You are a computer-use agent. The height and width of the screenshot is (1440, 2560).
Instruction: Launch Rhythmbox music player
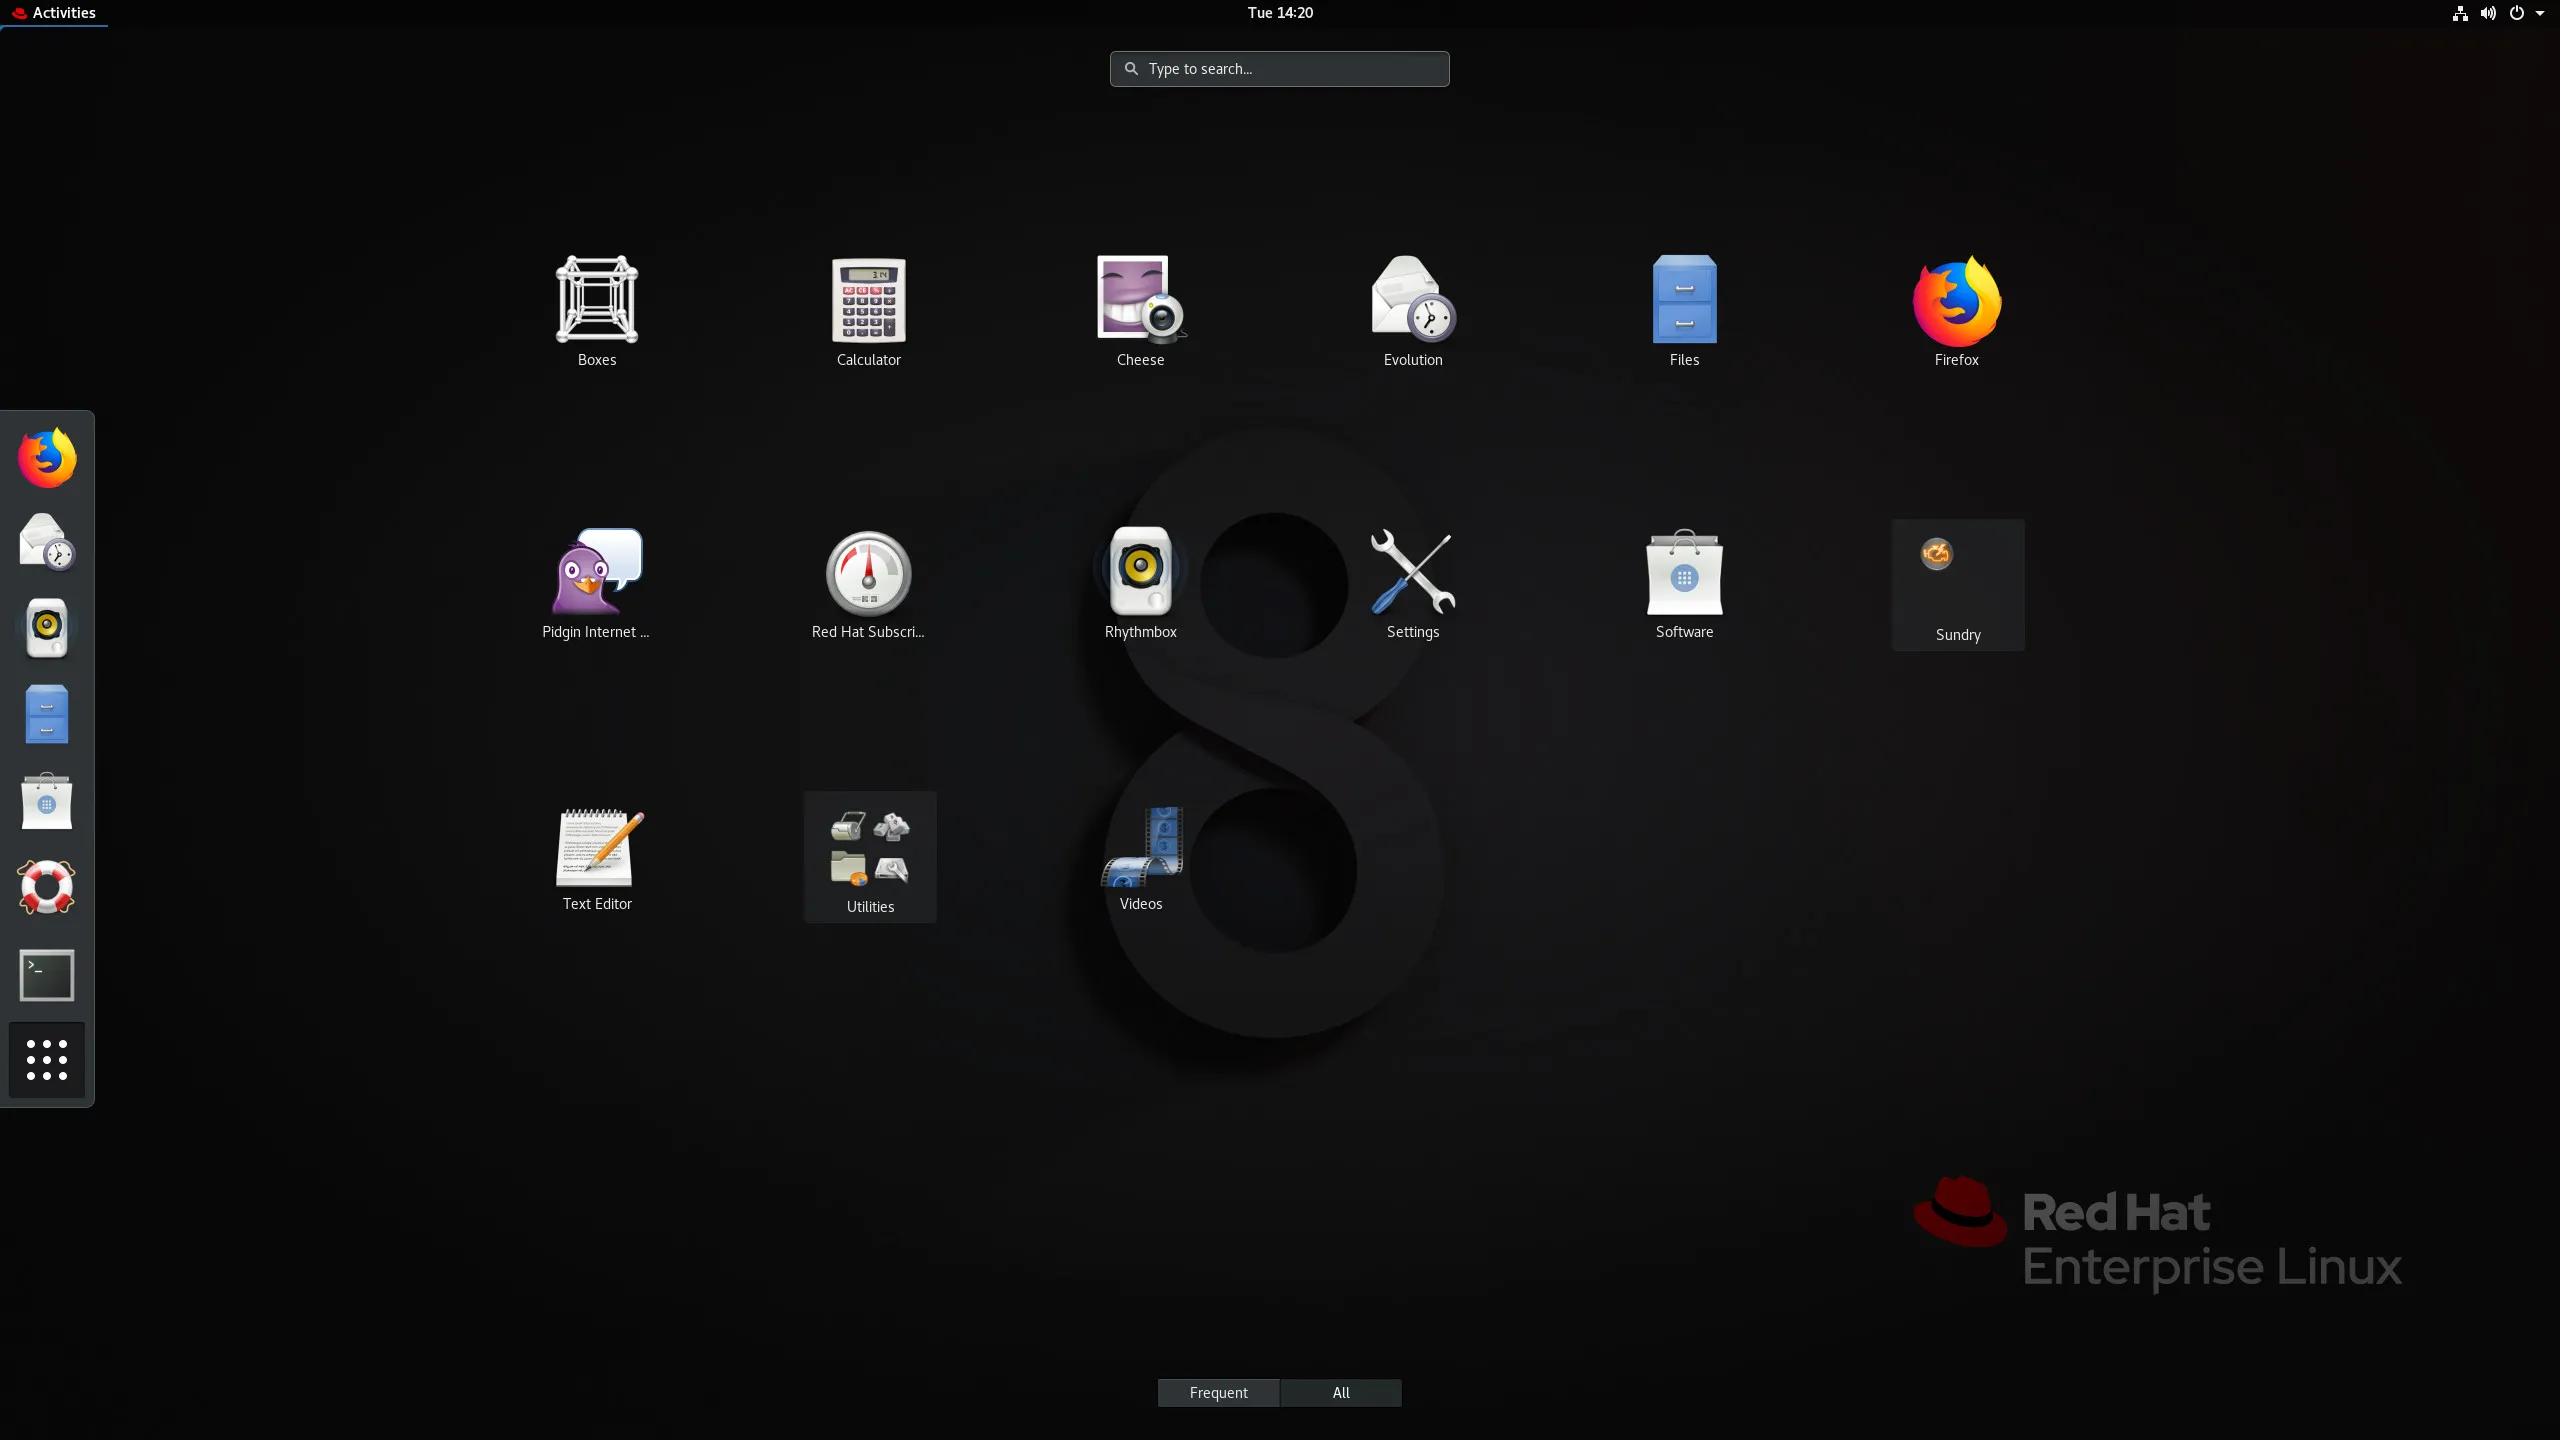point(1139,571)
